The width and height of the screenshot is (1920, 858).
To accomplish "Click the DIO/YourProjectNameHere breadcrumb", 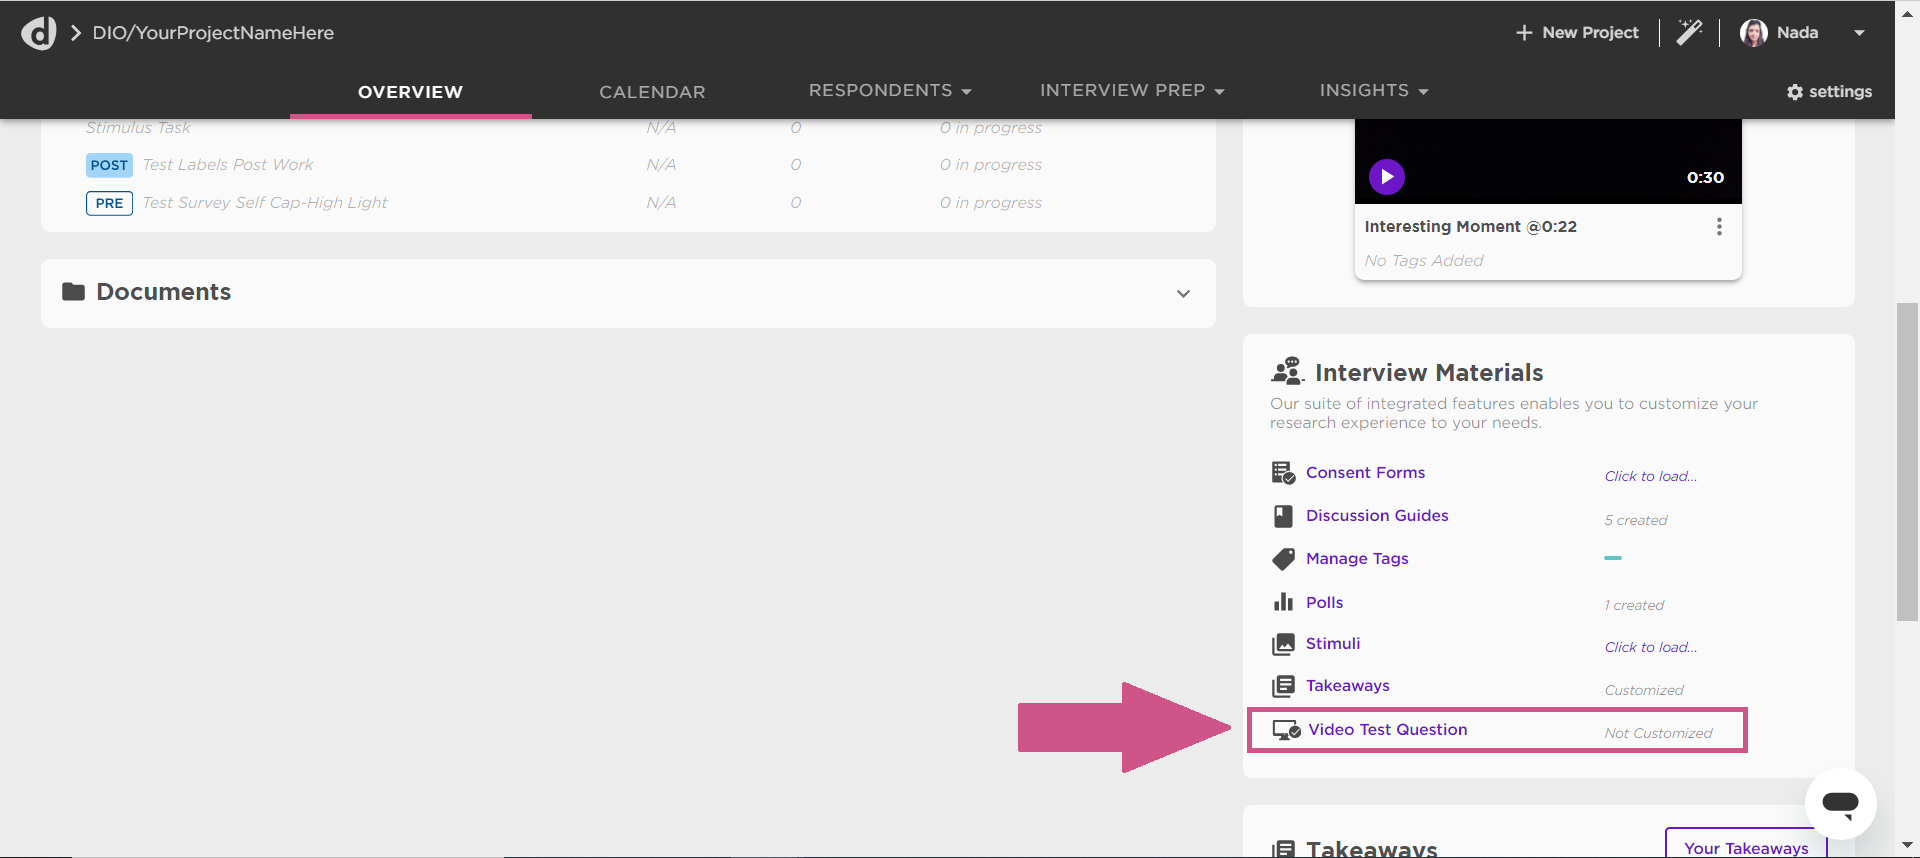I will 213,33.
